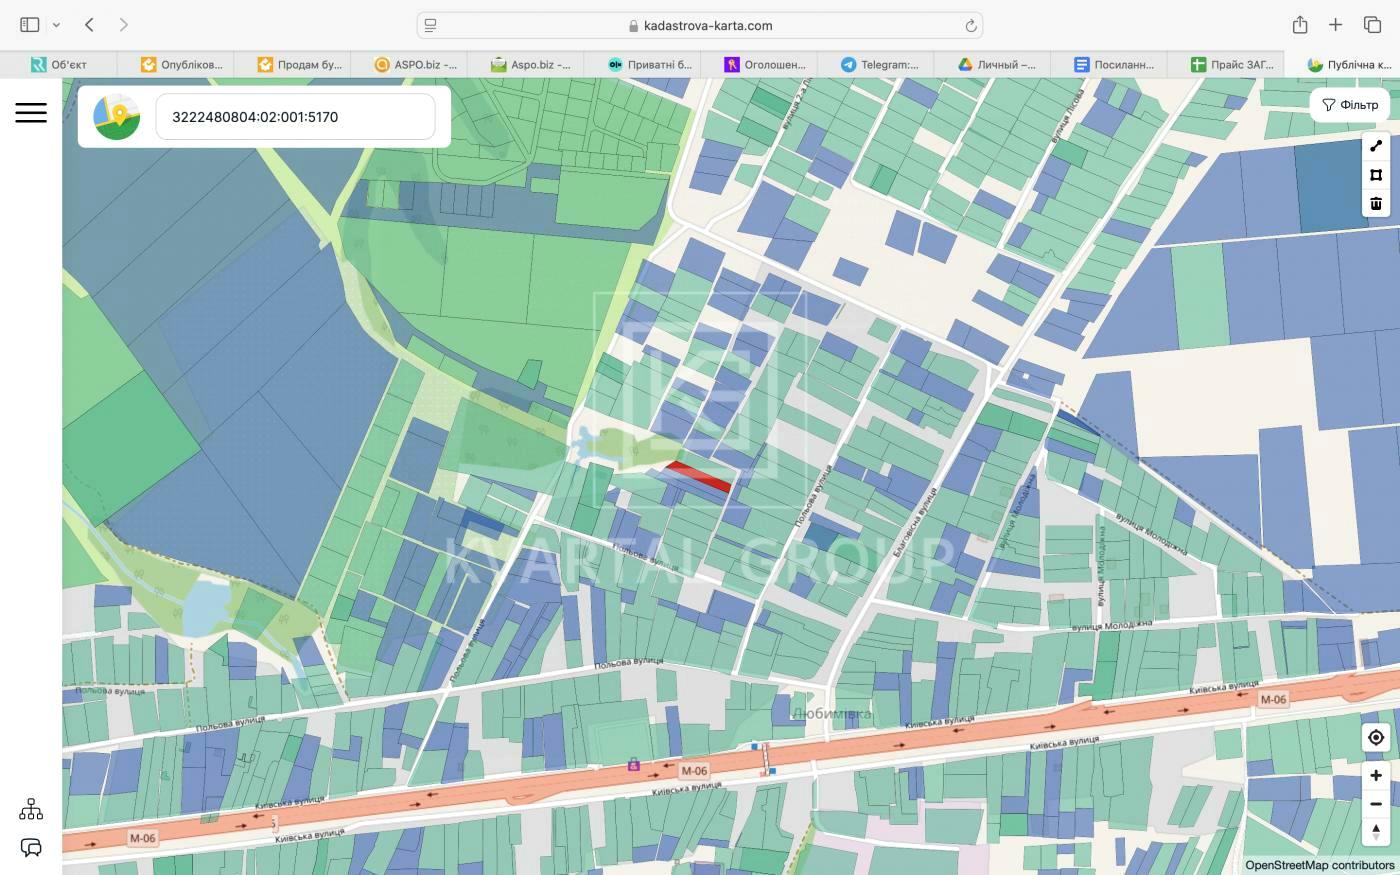
Task: Click the map pin logo
Action: tap(117, 117)
